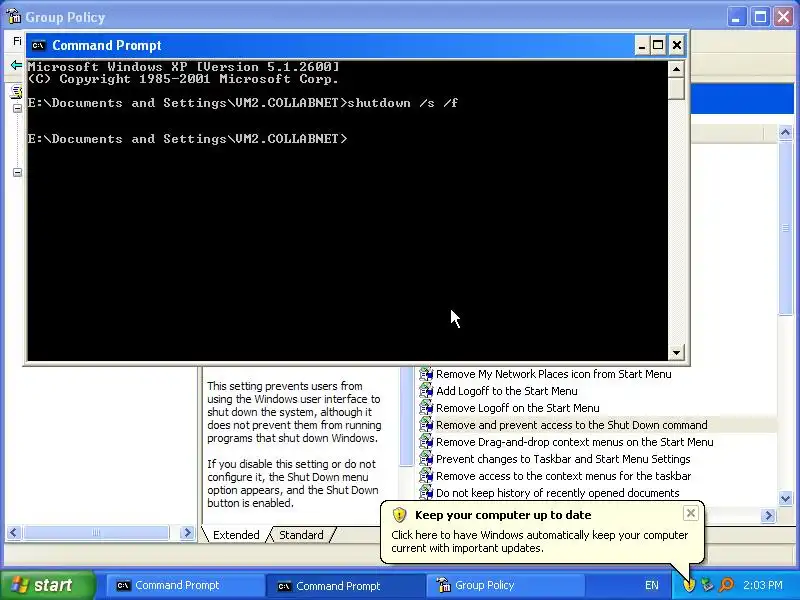The image size is (800, 600).
Task: Switch to second Command Prompt taskbar button
Action: (x=345, y=586)
